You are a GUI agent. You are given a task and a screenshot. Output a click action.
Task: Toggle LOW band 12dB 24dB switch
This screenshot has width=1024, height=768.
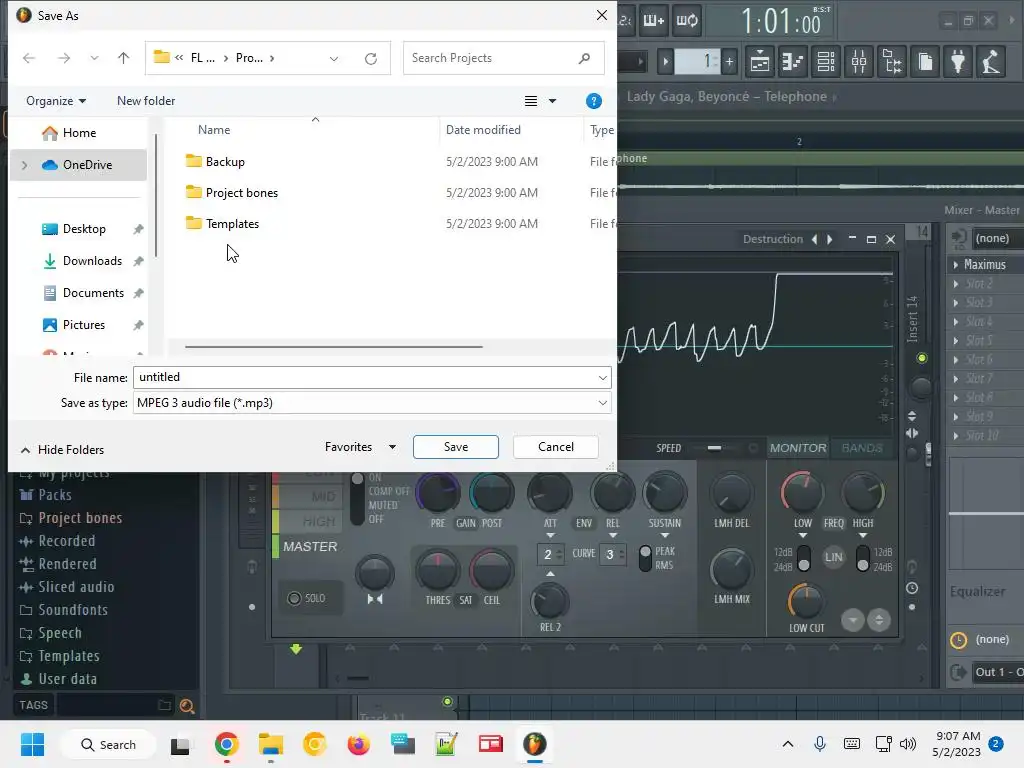804,558
